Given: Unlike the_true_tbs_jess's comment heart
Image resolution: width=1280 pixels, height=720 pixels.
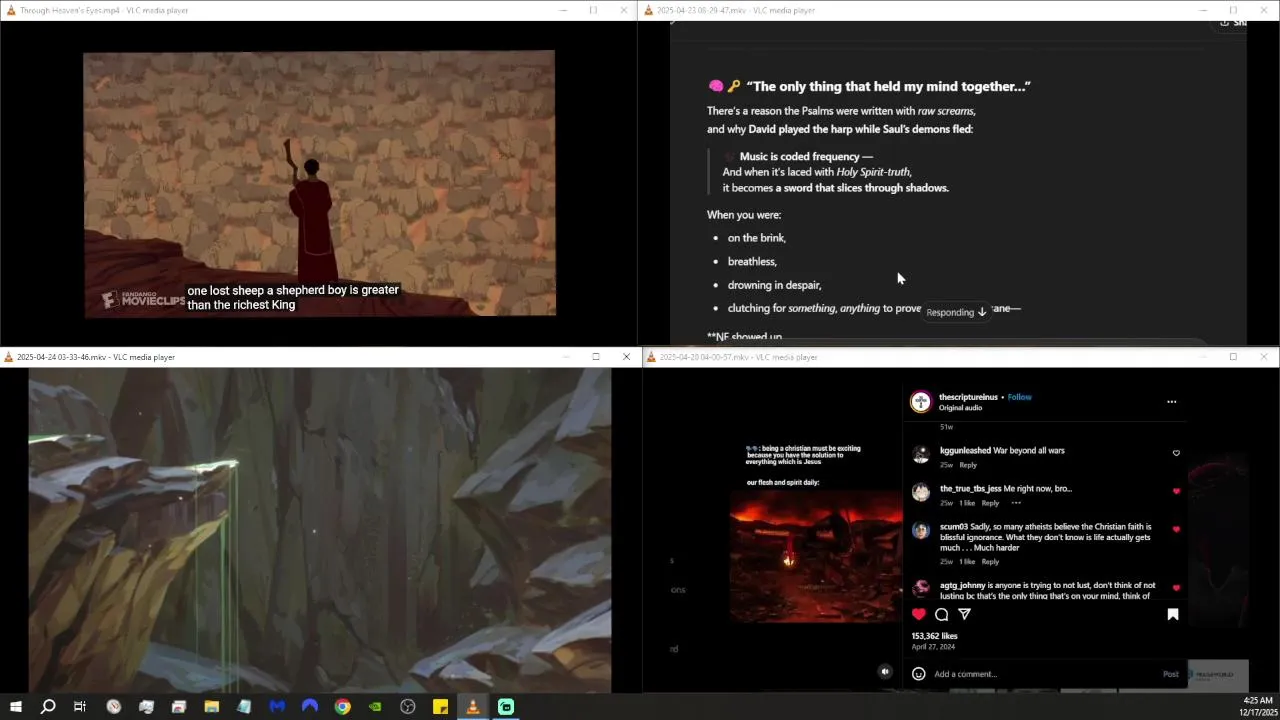Looking at the screenshot, I should (x=1176, y=491).
